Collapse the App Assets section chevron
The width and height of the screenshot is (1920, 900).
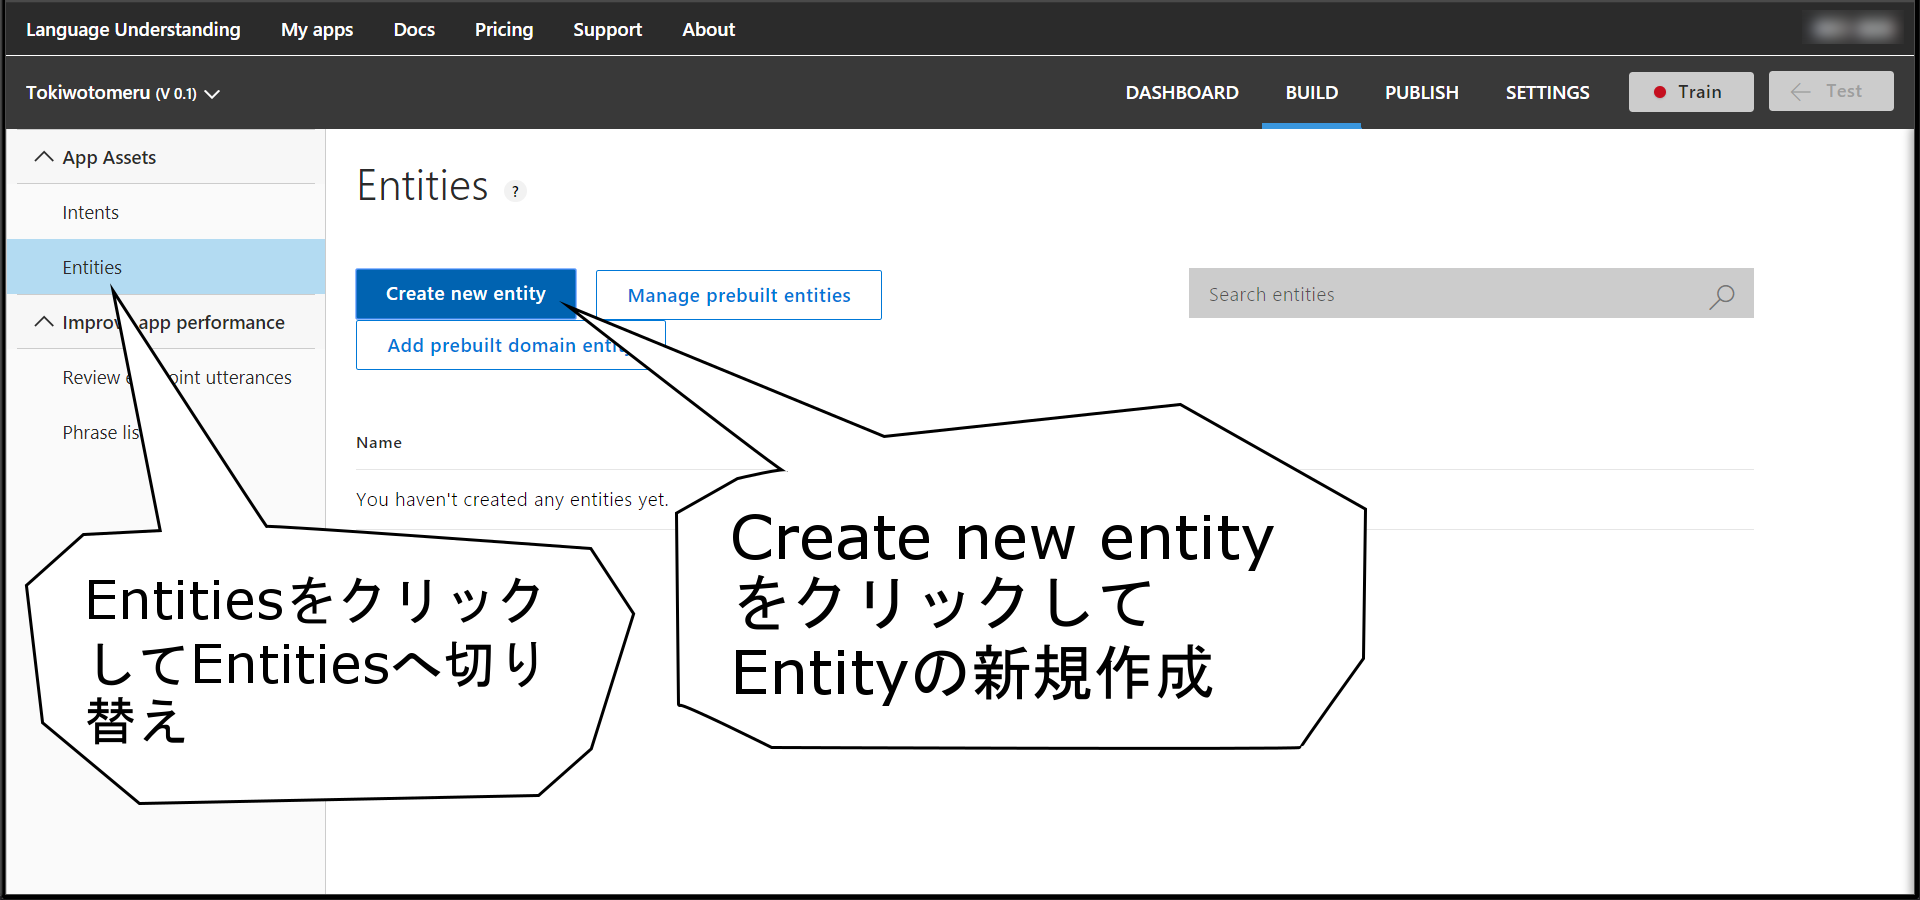(44, 157)
